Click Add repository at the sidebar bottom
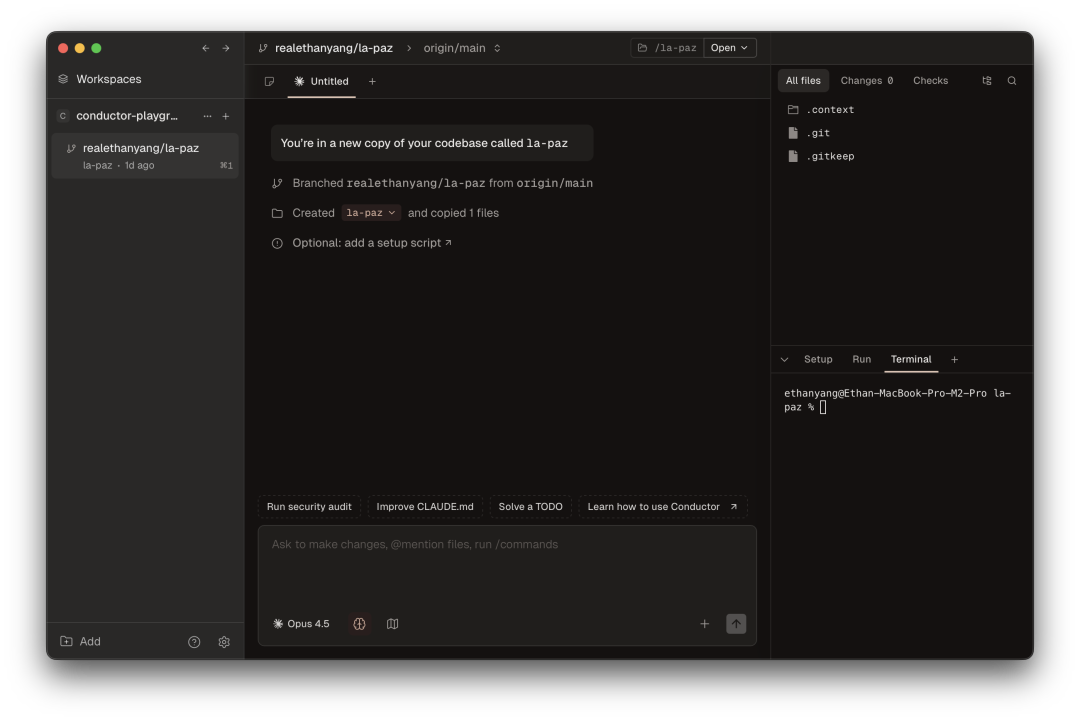The image size is (1080, 721). point(81,641)
